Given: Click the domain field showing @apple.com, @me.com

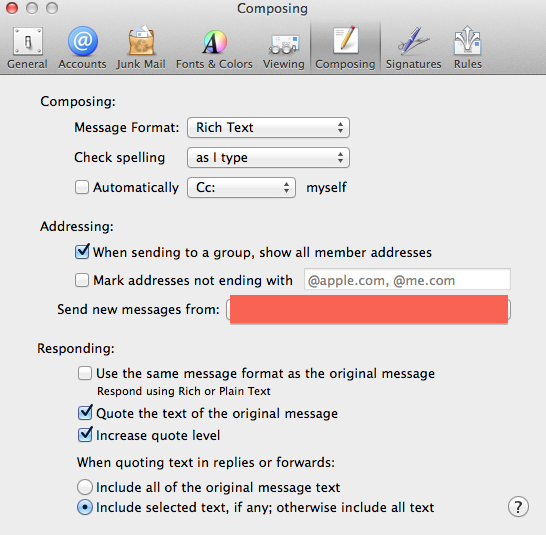Looking at the screenshot, I should 407,279.
